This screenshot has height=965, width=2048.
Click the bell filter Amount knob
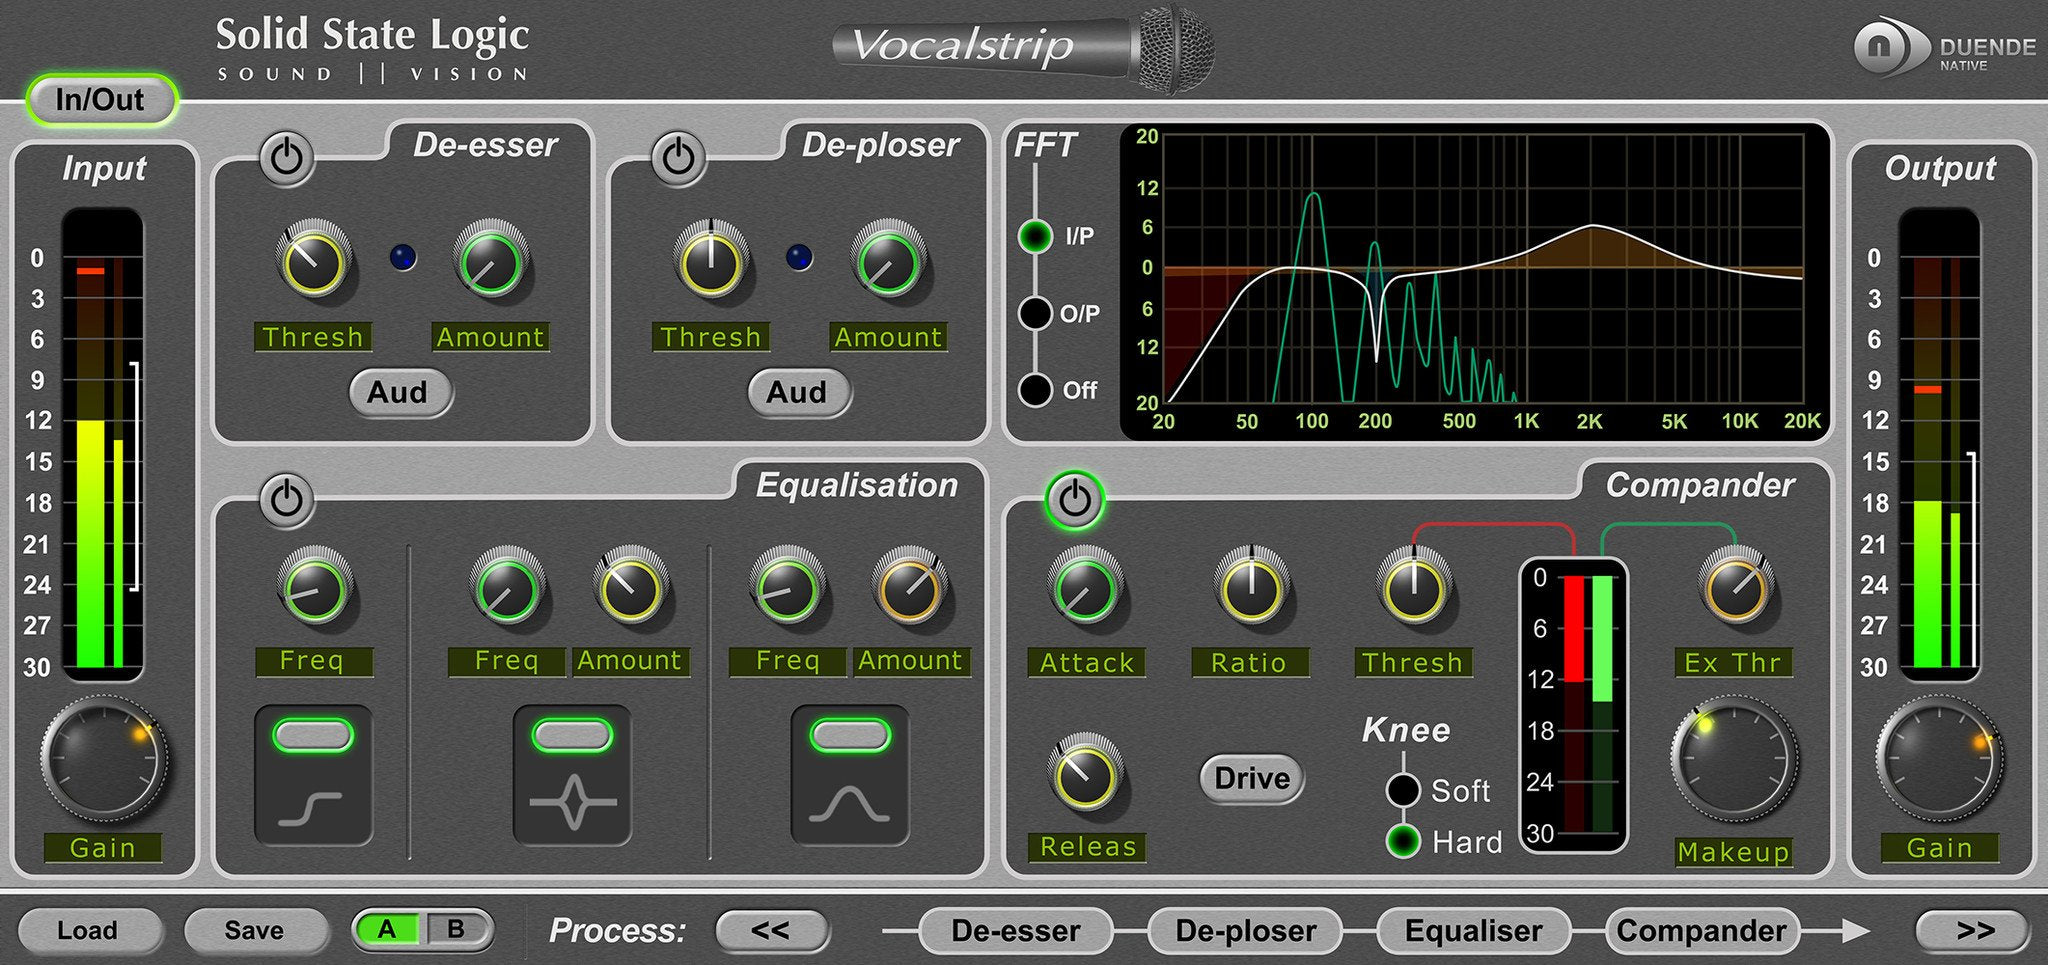click(909, 587)
